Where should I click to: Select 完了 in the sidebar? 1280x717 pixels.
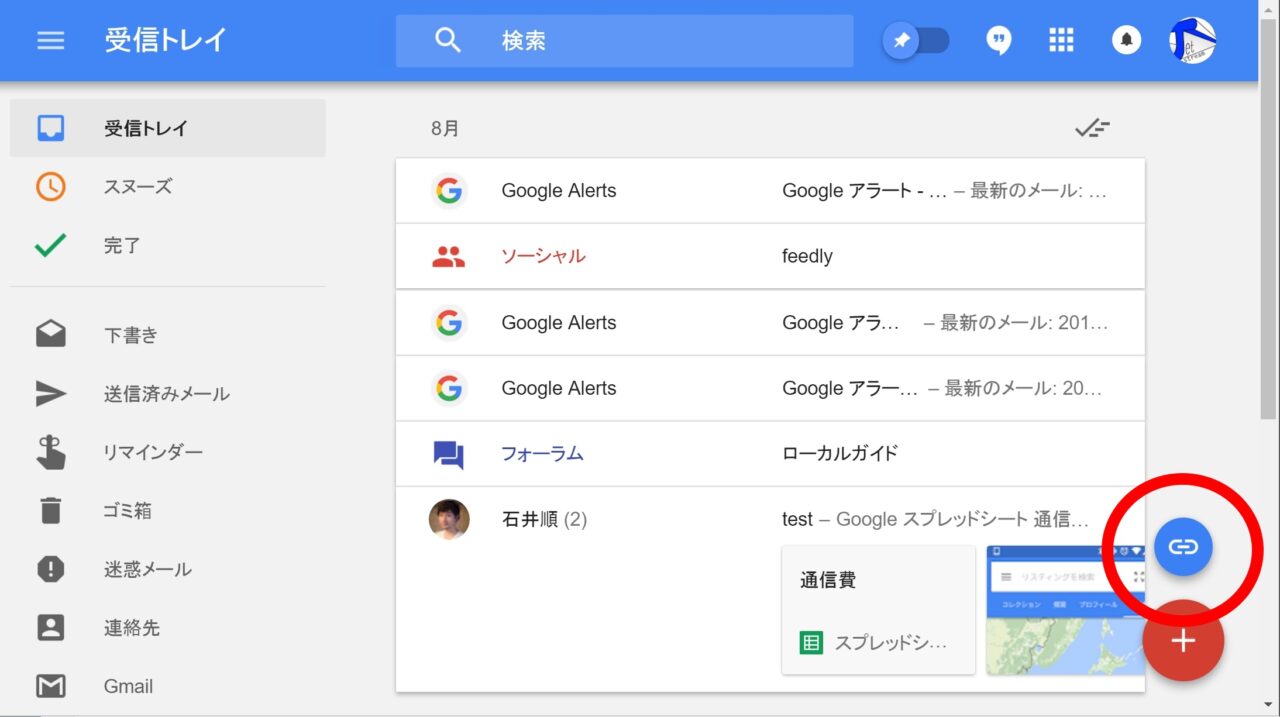pyautogui.click(x=122, y=246)
